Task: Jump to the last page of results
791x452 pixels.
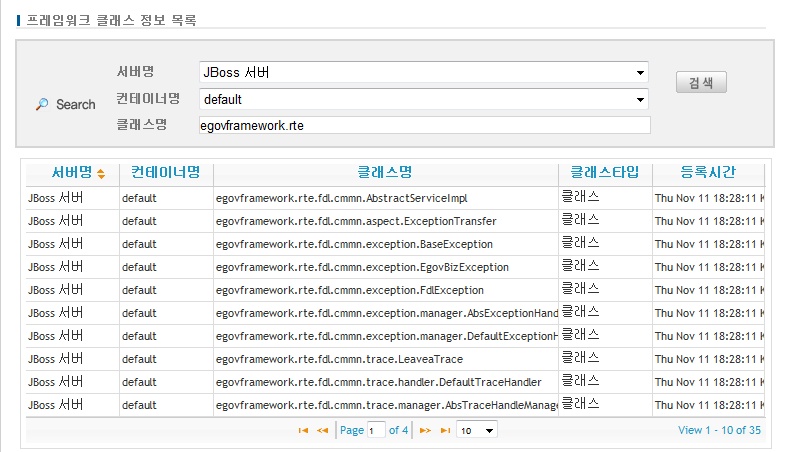Action: click(445, 430)
